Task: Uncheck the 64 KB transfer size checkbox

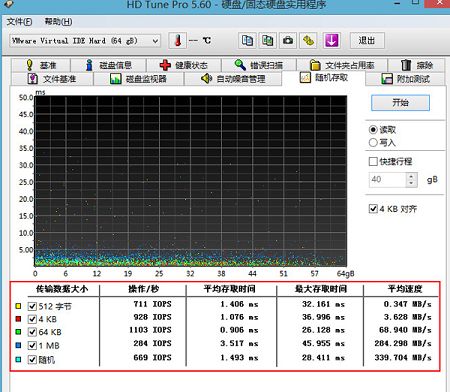Action: (32, 332)
